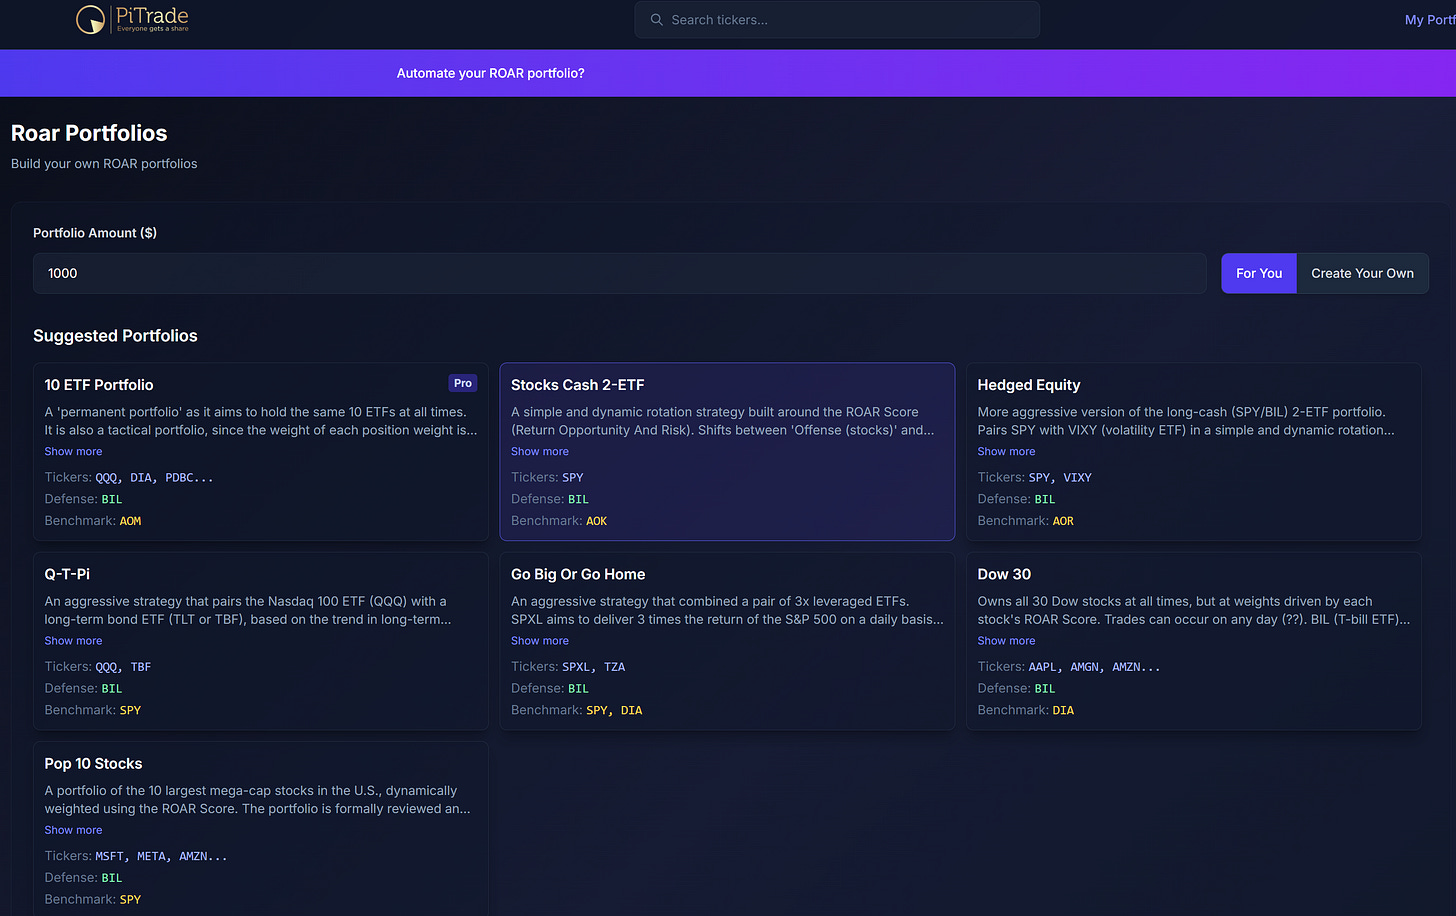Click the search magnifier icon
Image resolution: width=1456 pixels, height=916 pixels.
pos(657,20)
